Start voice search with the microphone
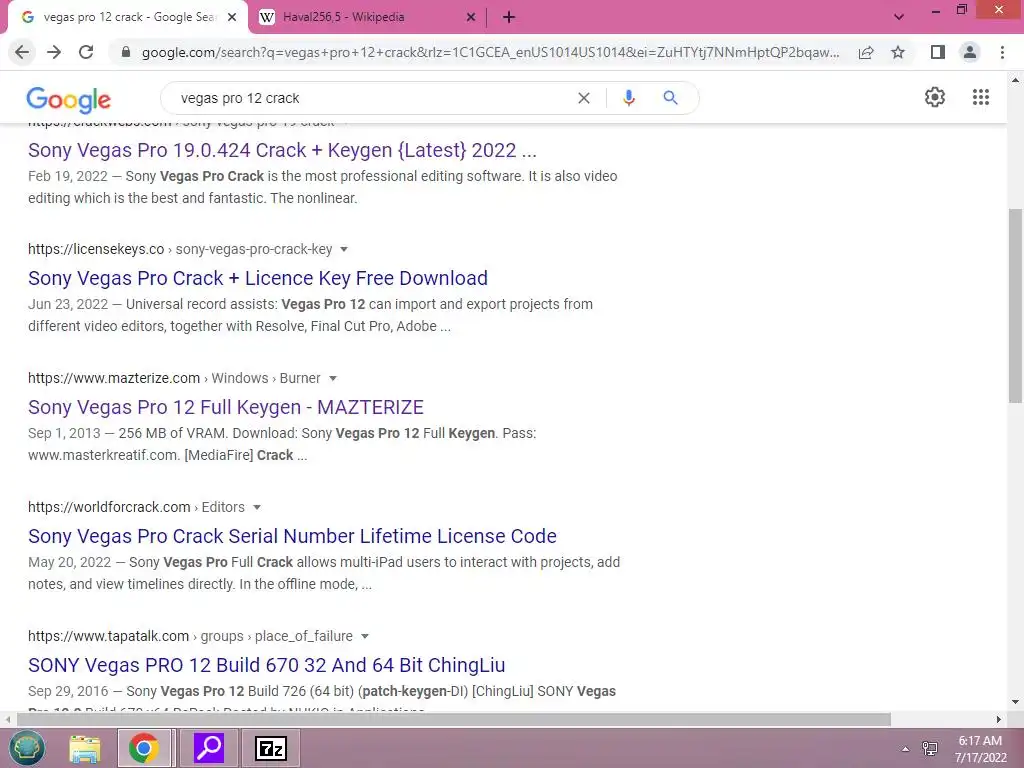 (628, 98)
